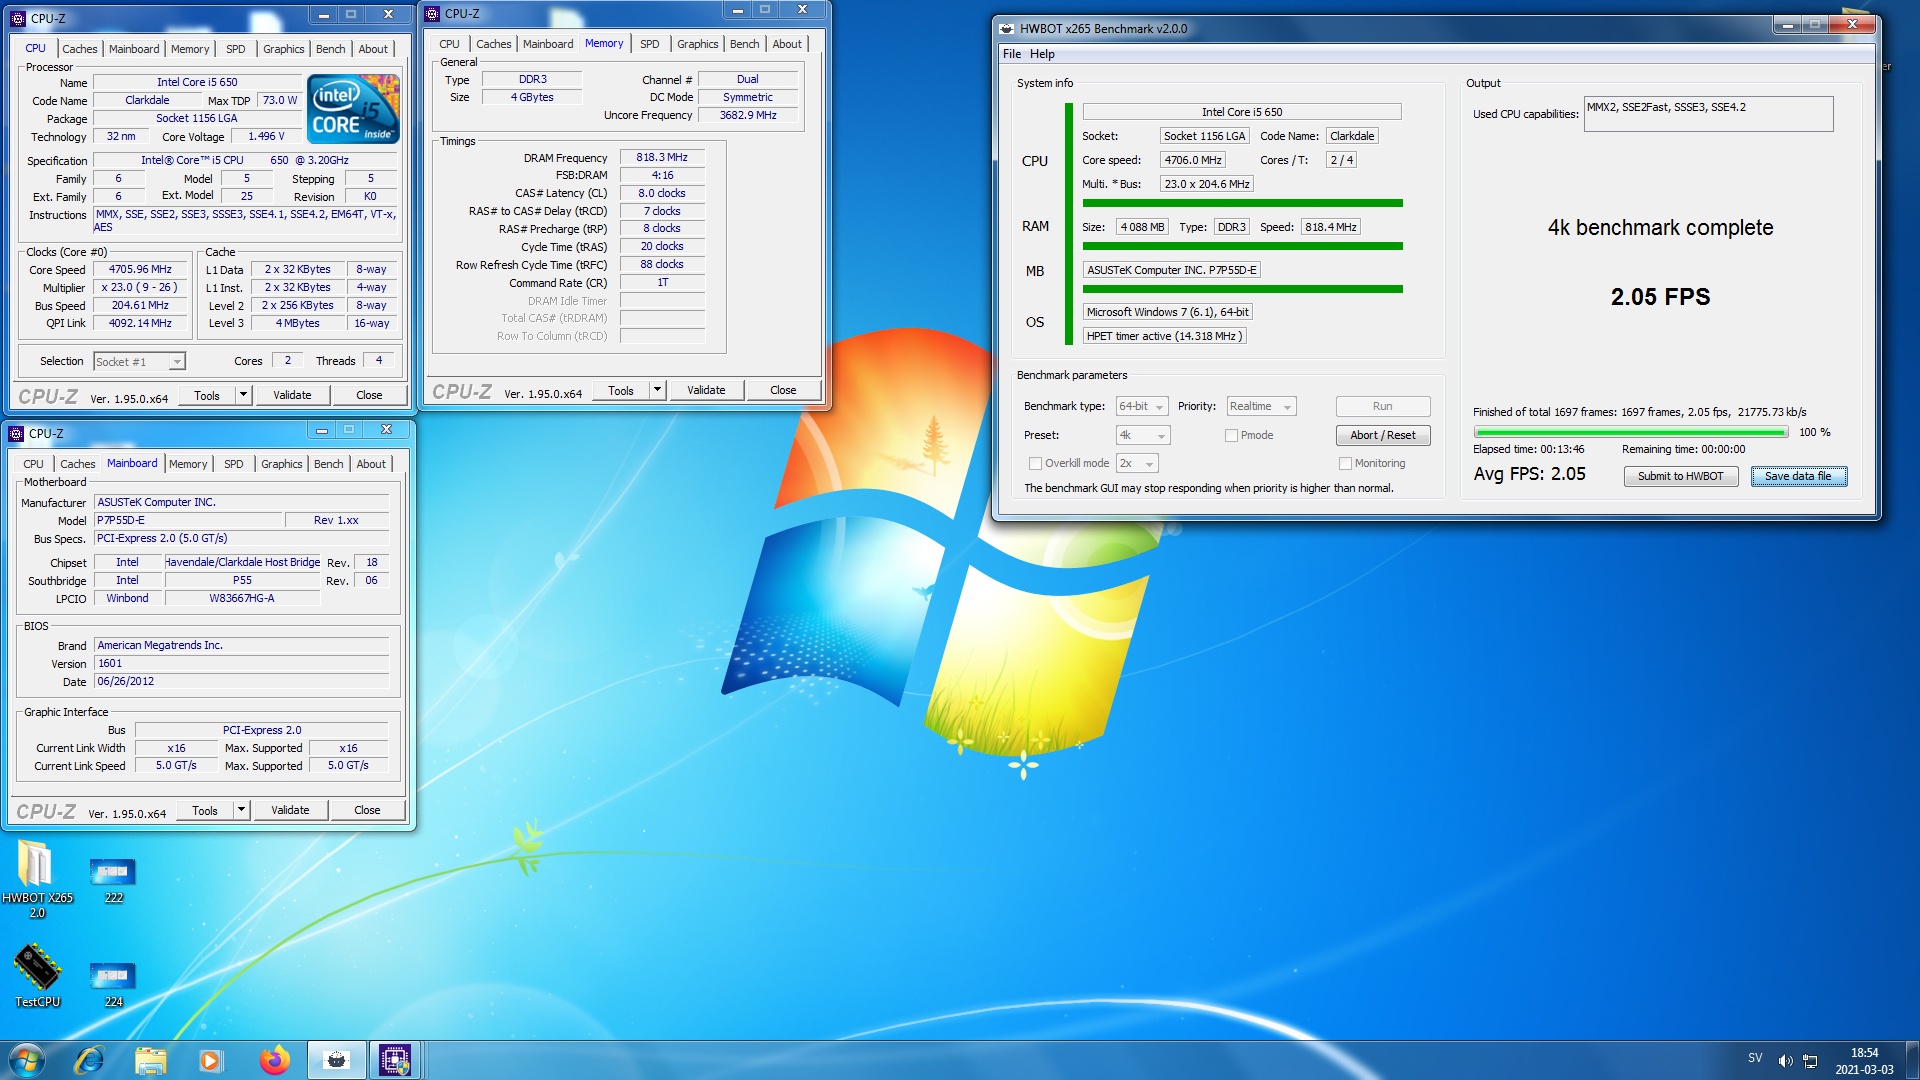Click CPU-Z CPU window title icon

pyautogui.click(x=18, y=18)
